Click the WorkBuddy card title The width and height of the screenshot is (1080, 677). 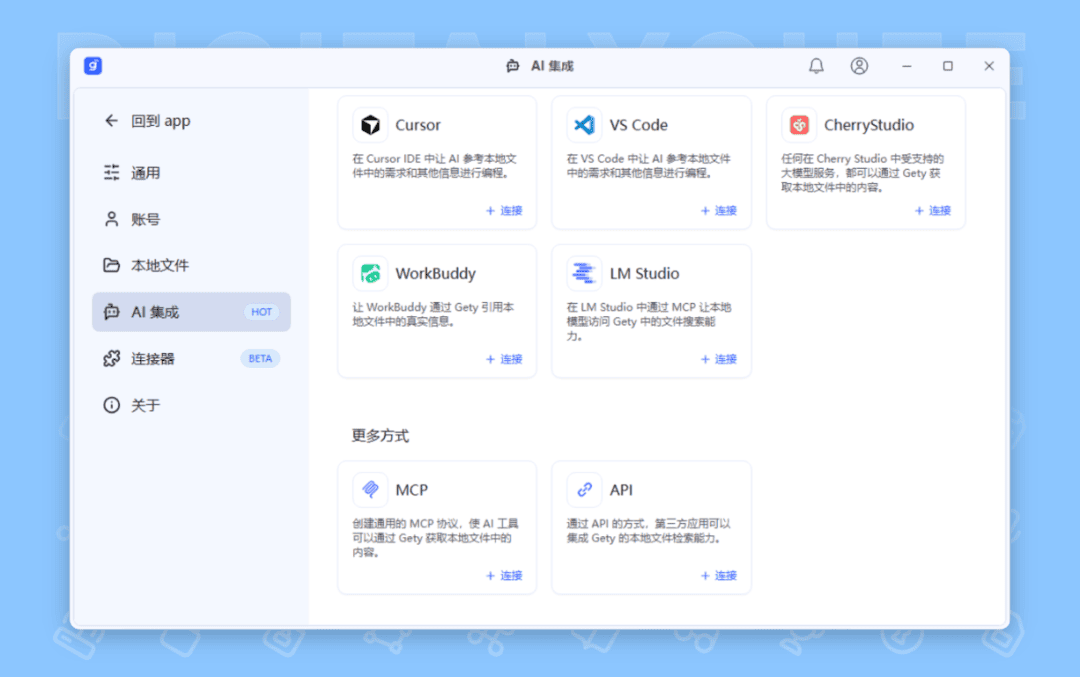[435, 273]
